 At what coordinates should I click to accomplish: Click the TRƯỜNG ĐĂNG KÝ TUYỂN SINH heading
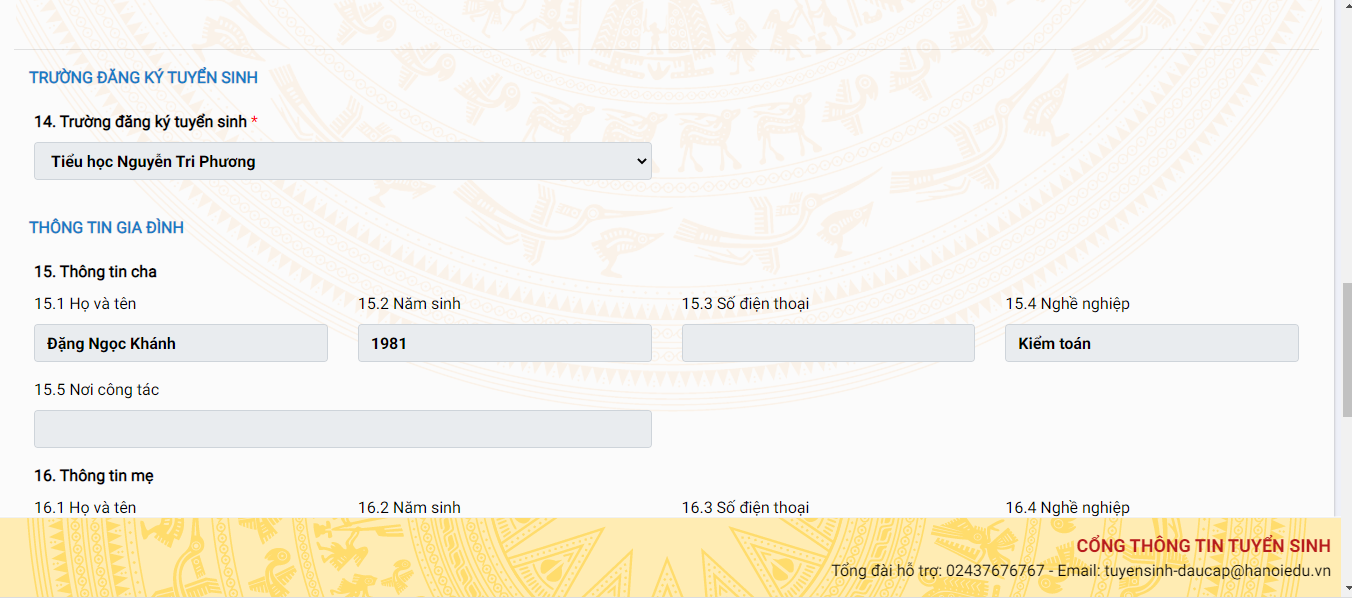pyautogui.click(x=143, y=78)
